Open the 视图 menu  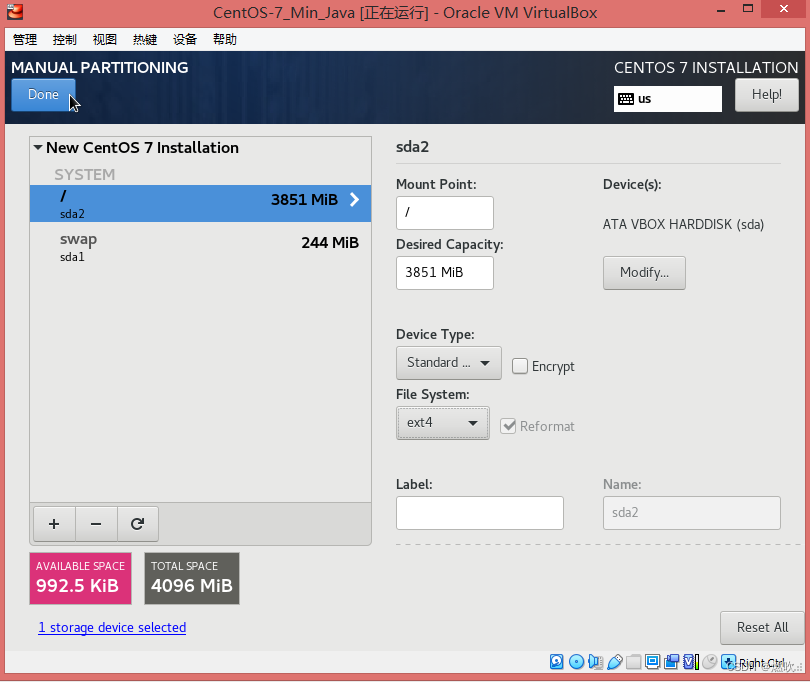coord(104,39)
